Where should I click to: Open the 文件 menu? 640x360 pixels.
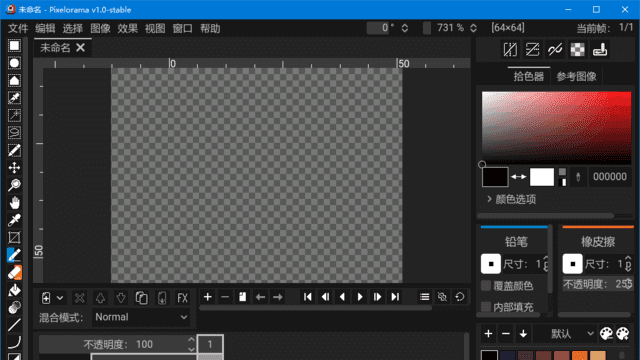(18, 28)
